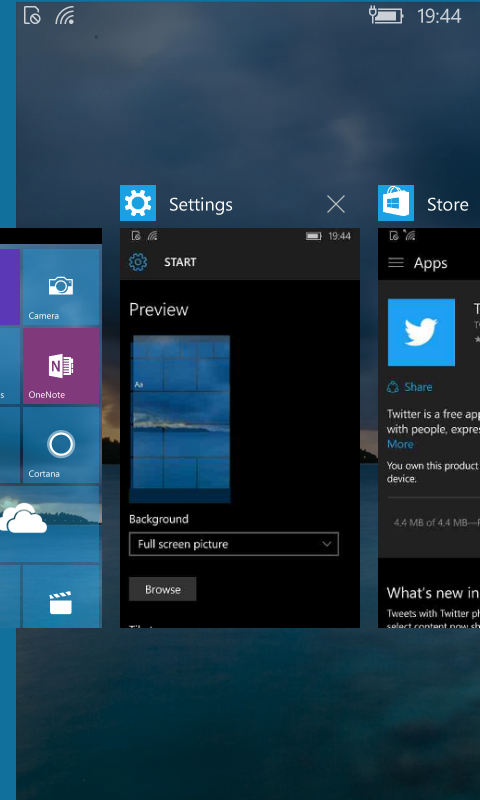
Task: Tap the battery icon in status bar
Action: tap(387, 15)
